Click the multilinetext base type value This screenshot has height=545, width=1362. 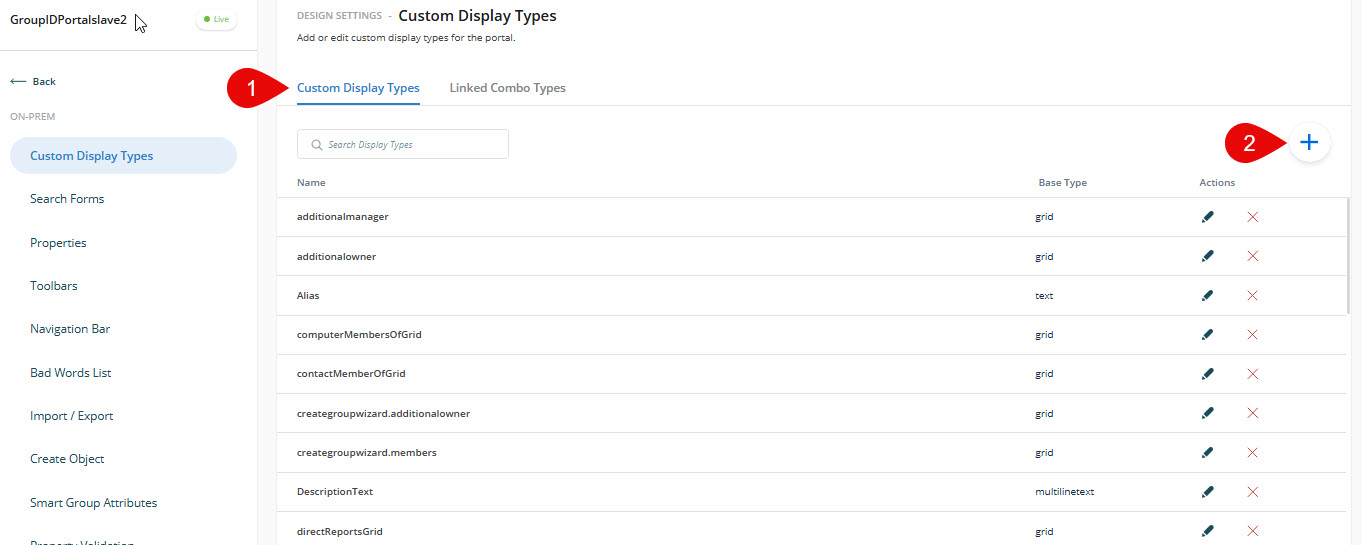point(1065,492)
